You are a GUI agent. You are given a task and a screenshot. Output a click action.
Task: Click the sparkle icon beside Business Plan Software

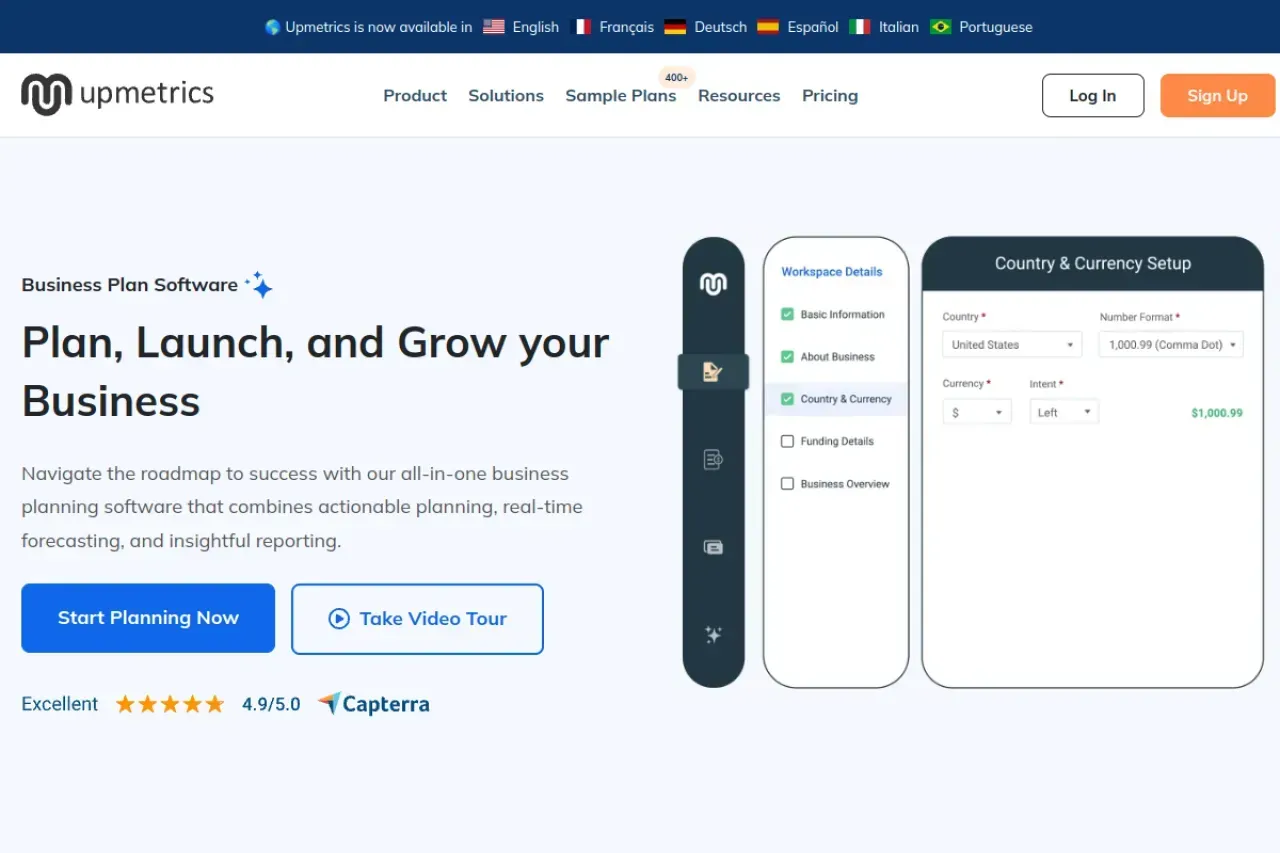click(259, 285)
